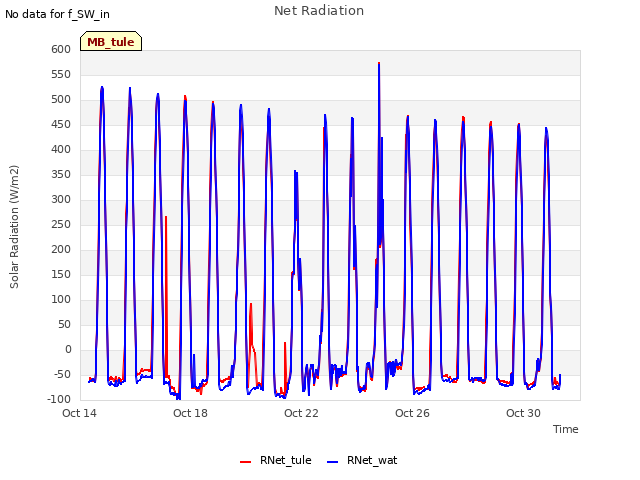Click the Oct 26 x-axis tick label

click(x=412, y=413)
